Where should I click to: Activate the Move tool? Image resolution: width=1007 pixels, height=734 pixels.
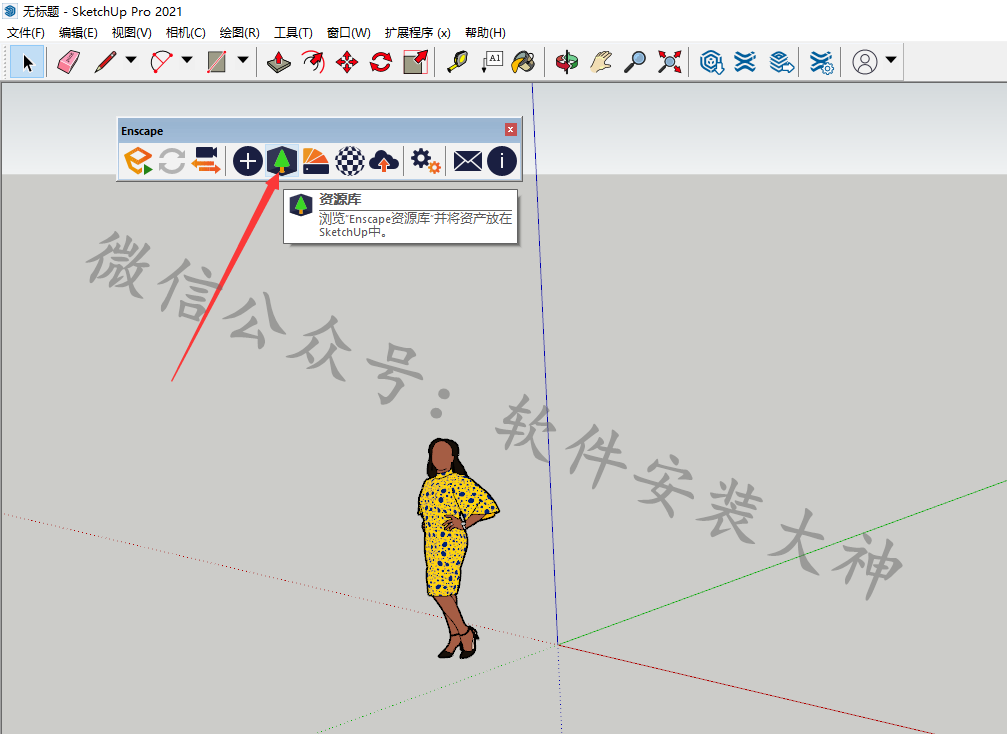[x=347, y=62]
